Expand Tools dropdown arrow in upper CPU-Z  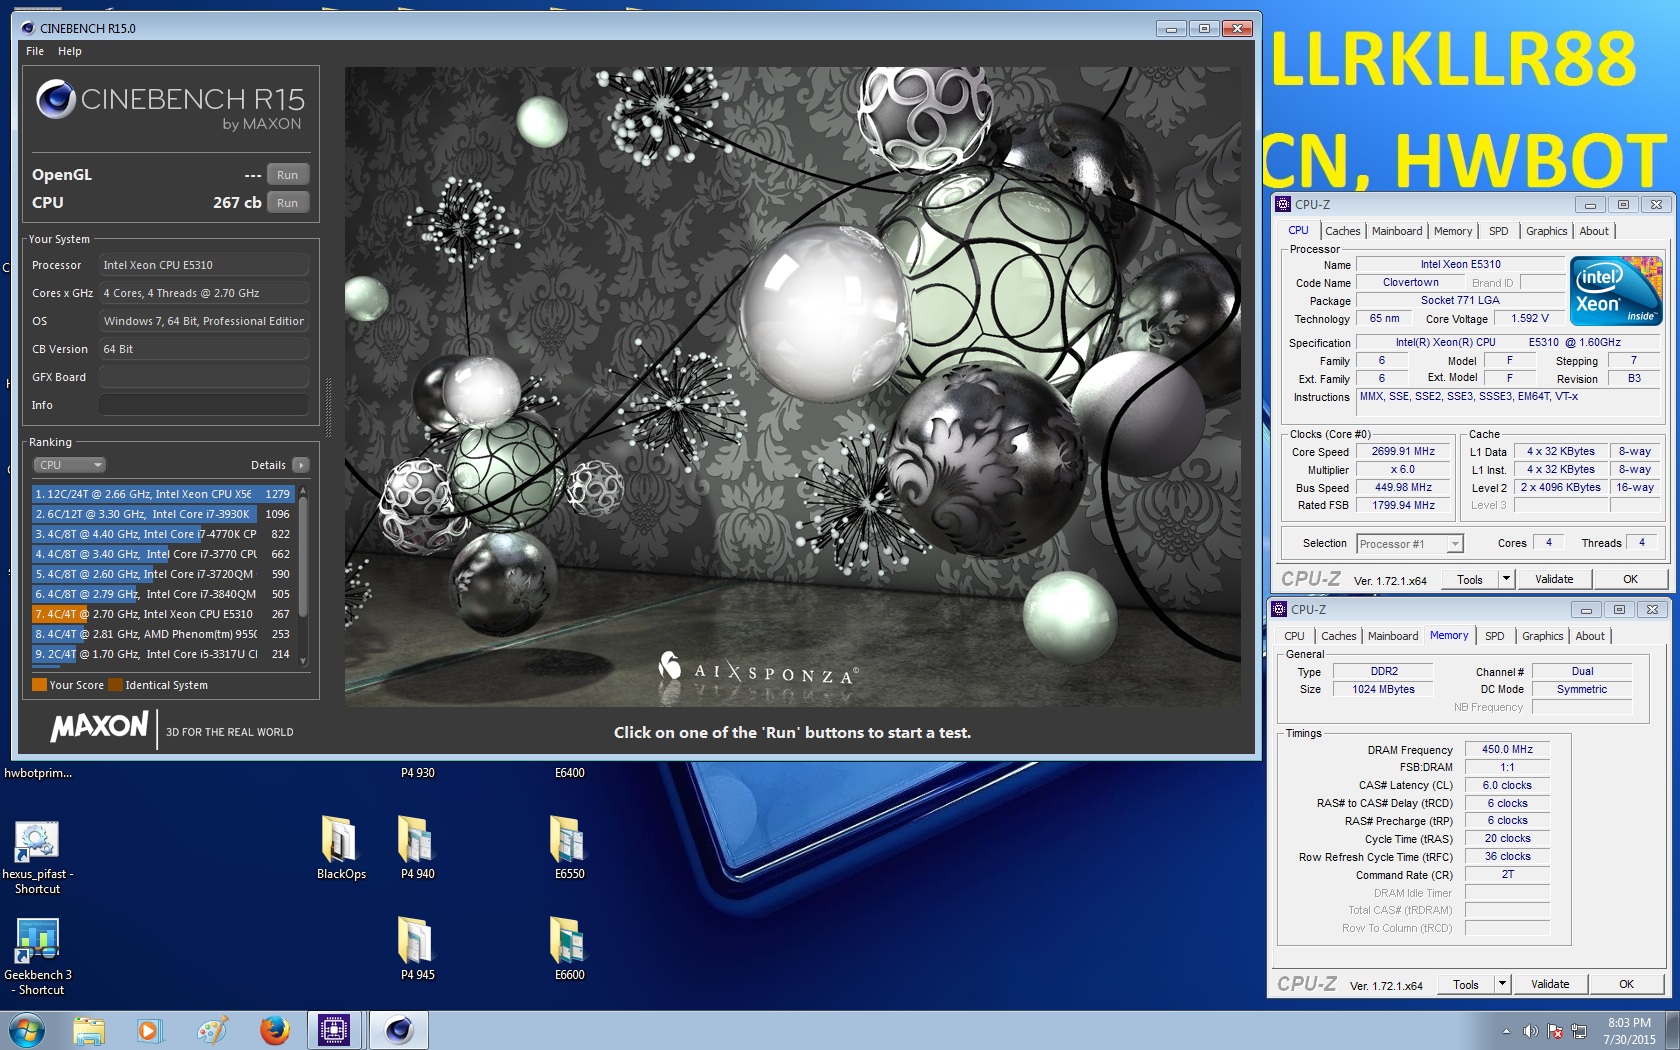(1505, 579)
